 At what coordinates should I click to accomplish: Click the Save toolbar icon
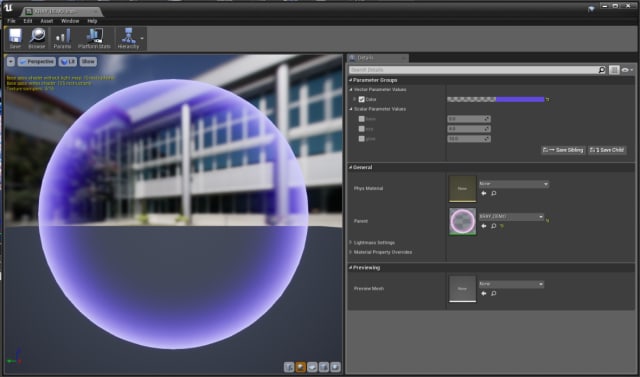[15, 39]
